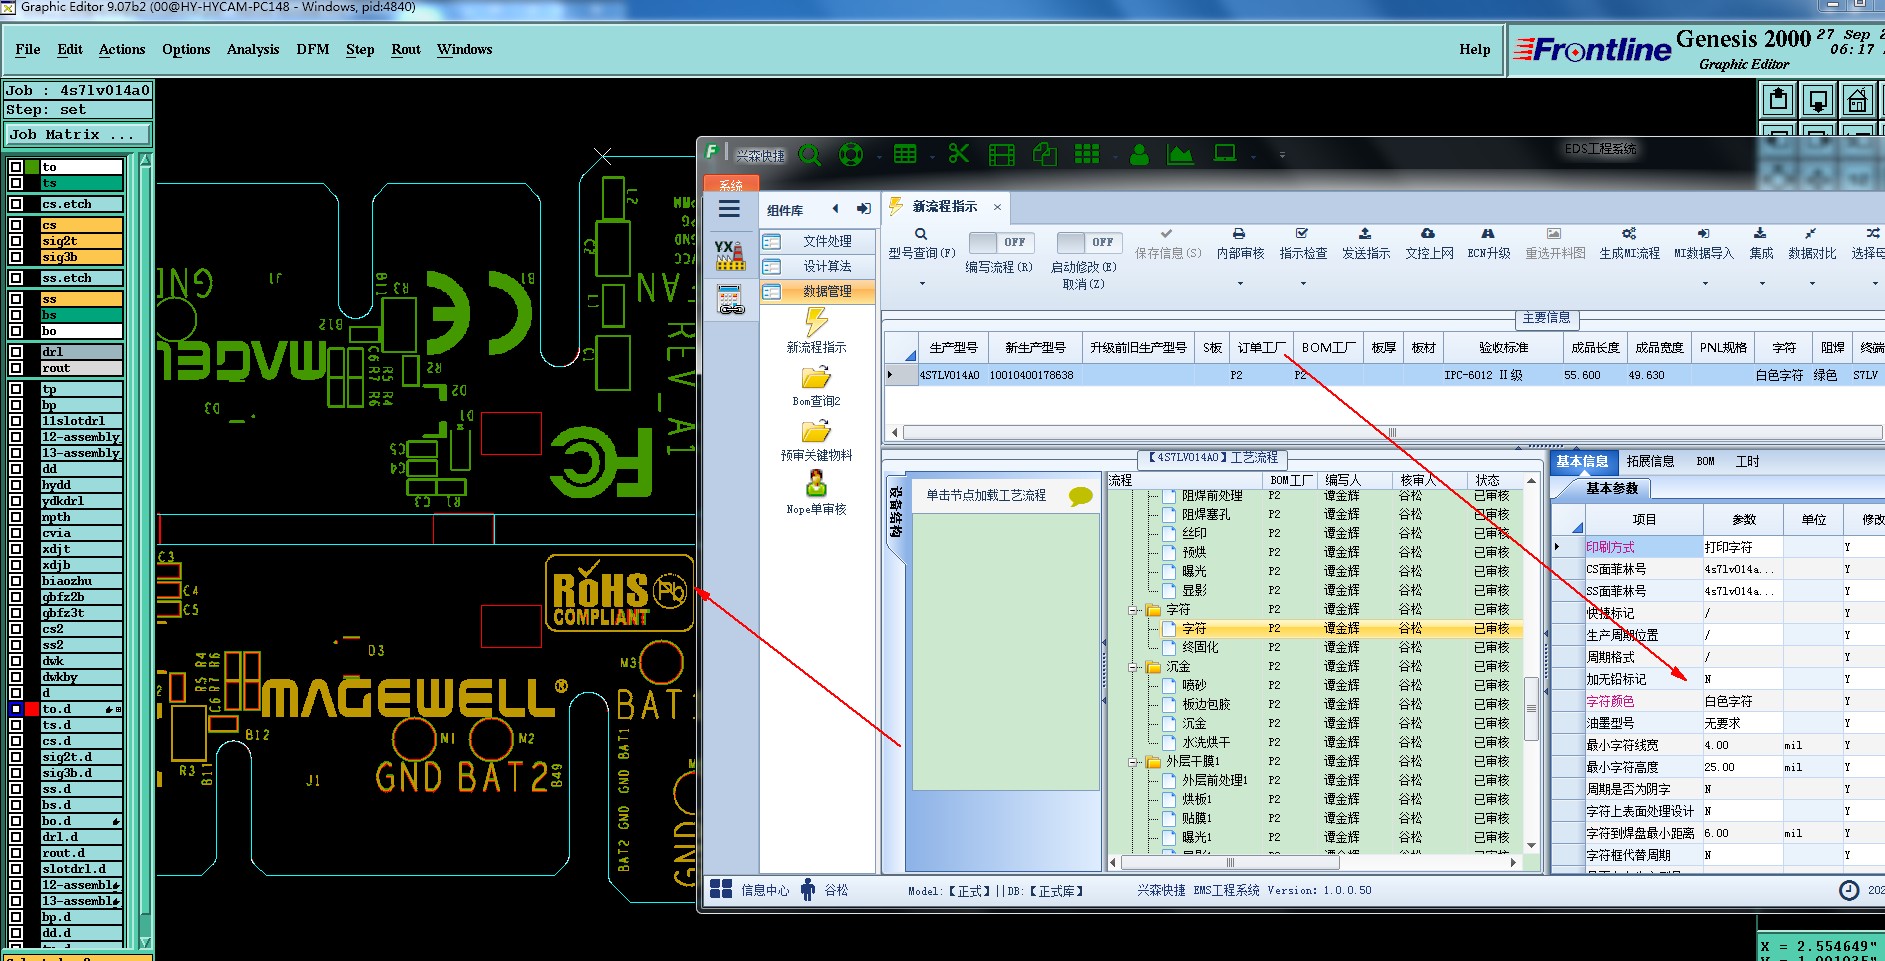The height and width of the screenshot is (961, 1885).
Task: Open dropdown arrow under MI数据导入
Action: click(x=1705, y=284)
